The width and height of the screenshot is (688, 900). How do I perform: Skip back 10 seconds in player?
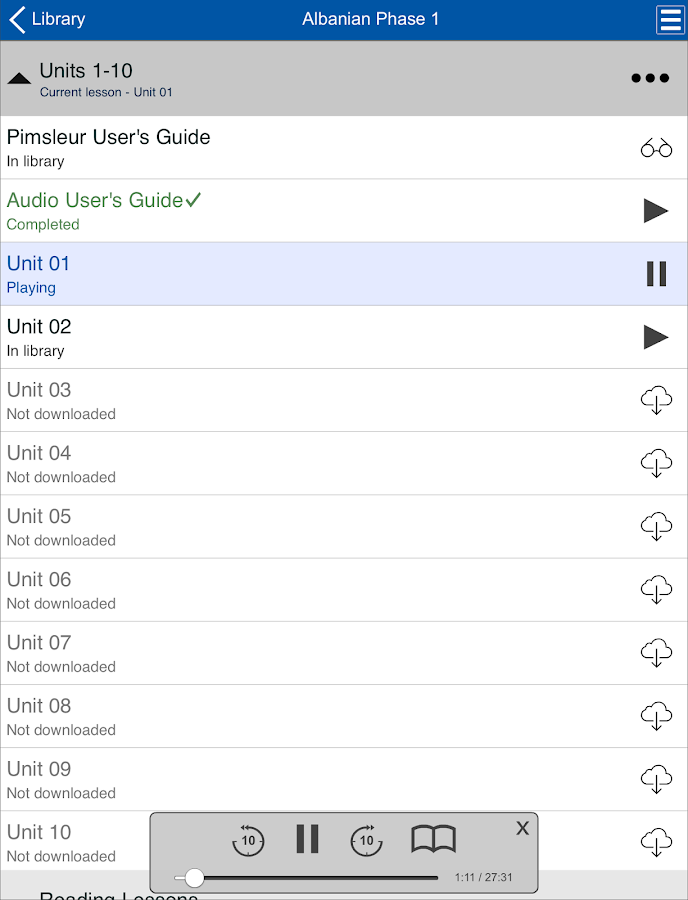tap(248, 840)
